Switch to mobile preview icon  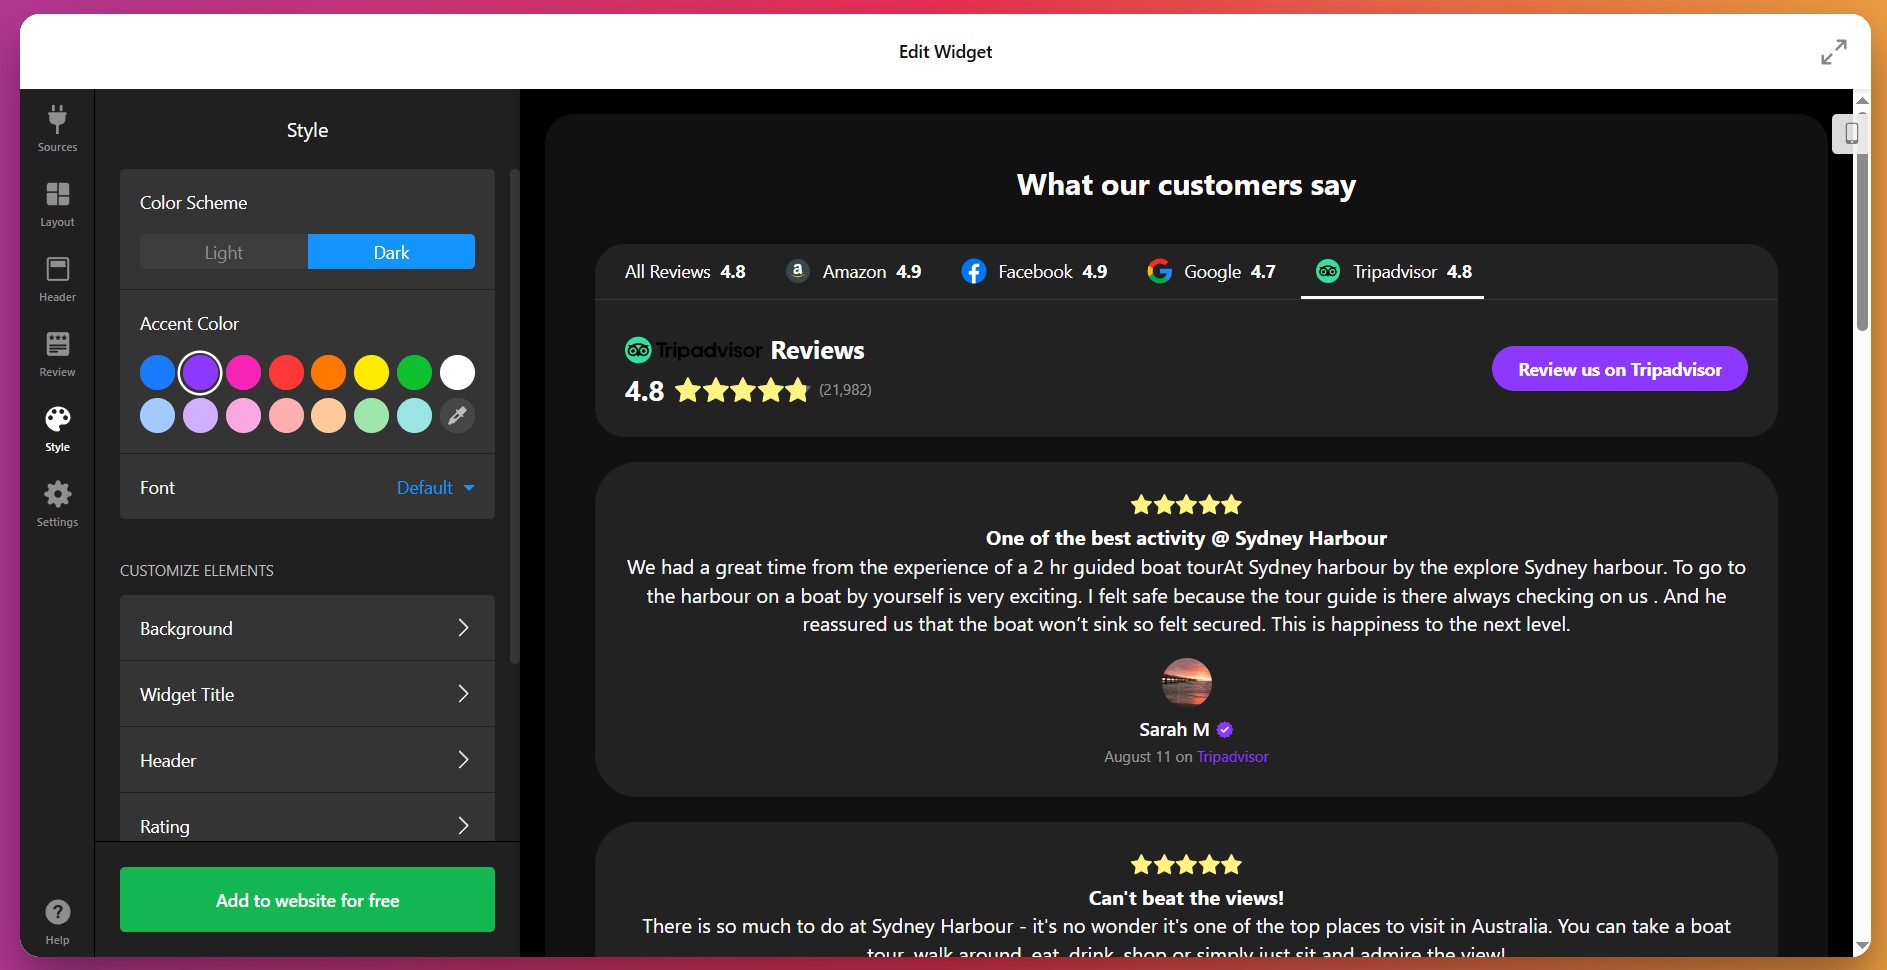(x=1851, y=133)
